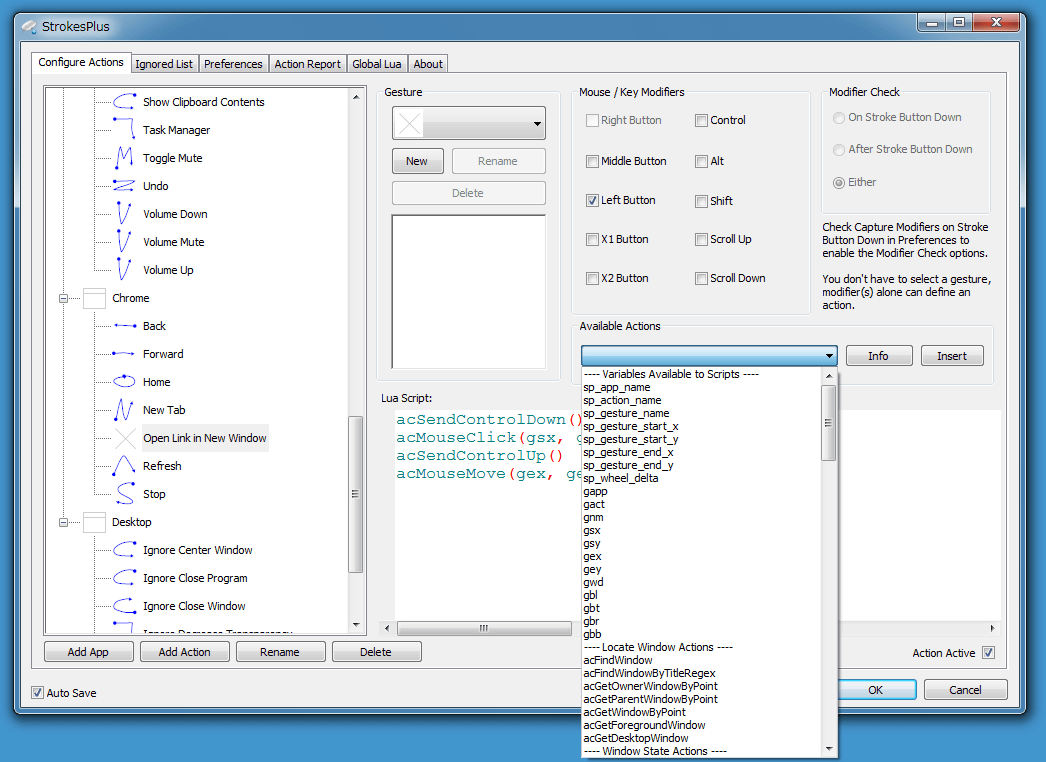Open the Global Lua tab
The width and height of the screenshot is (1046, 762).
(x=377, y=64)
